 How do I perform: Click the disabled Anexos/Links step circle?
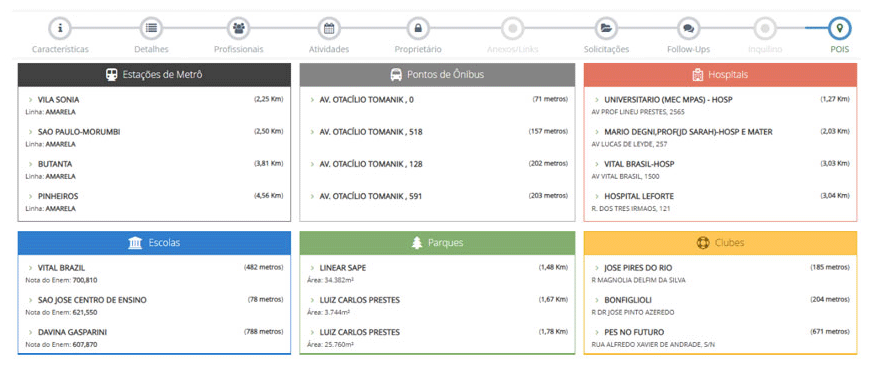point(512,28)
